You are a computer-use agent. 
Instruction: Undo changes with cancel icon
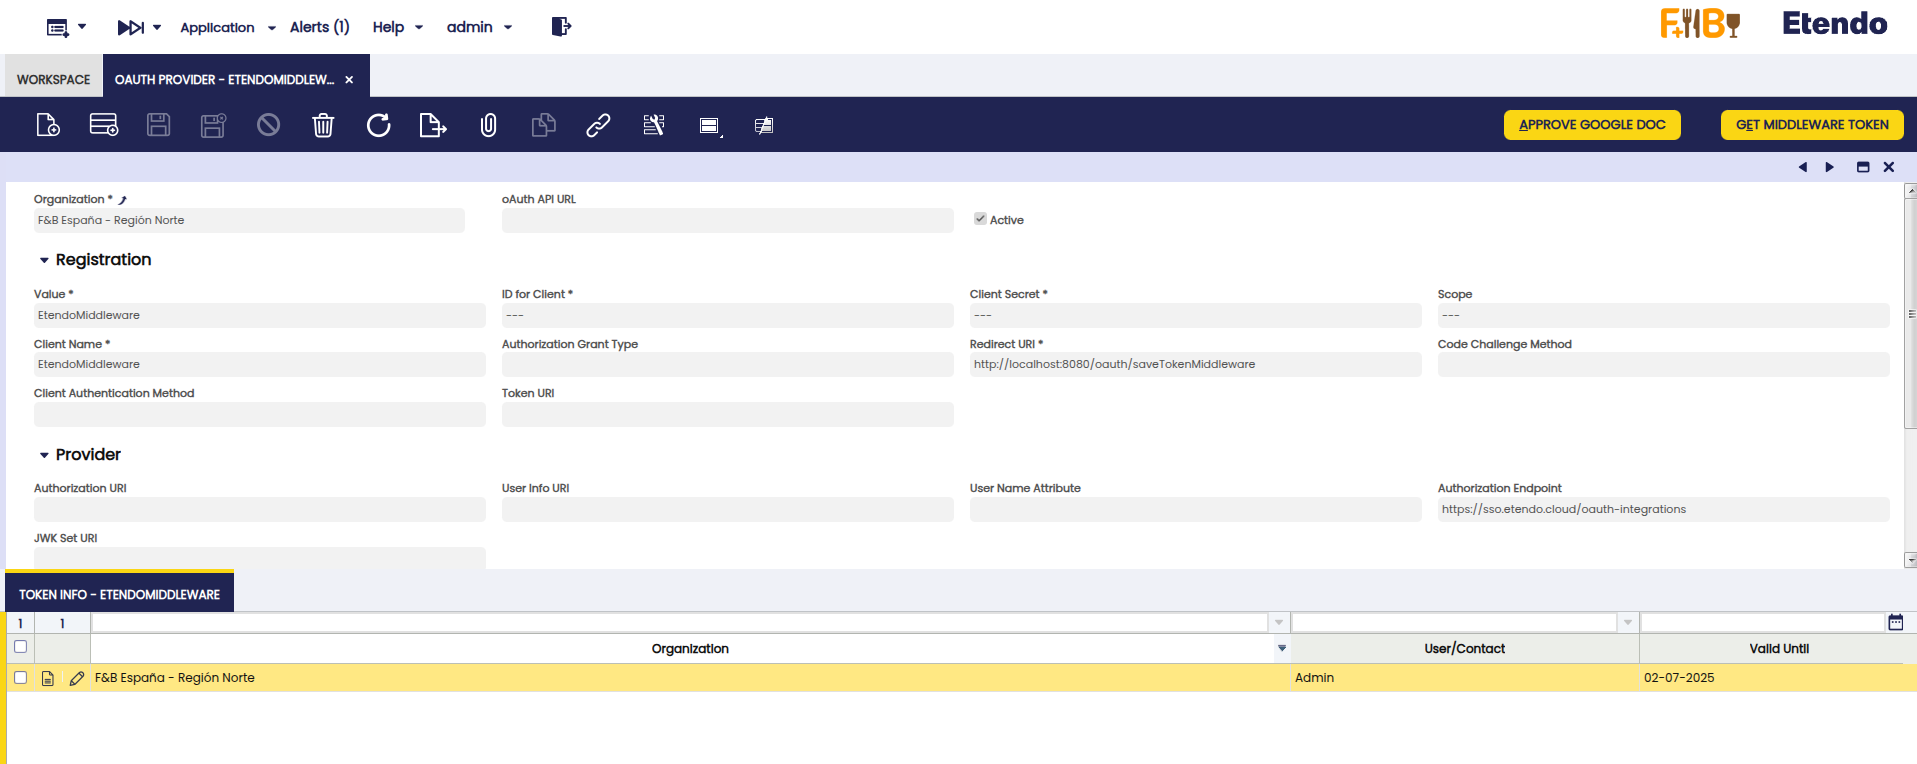(268, 125)
